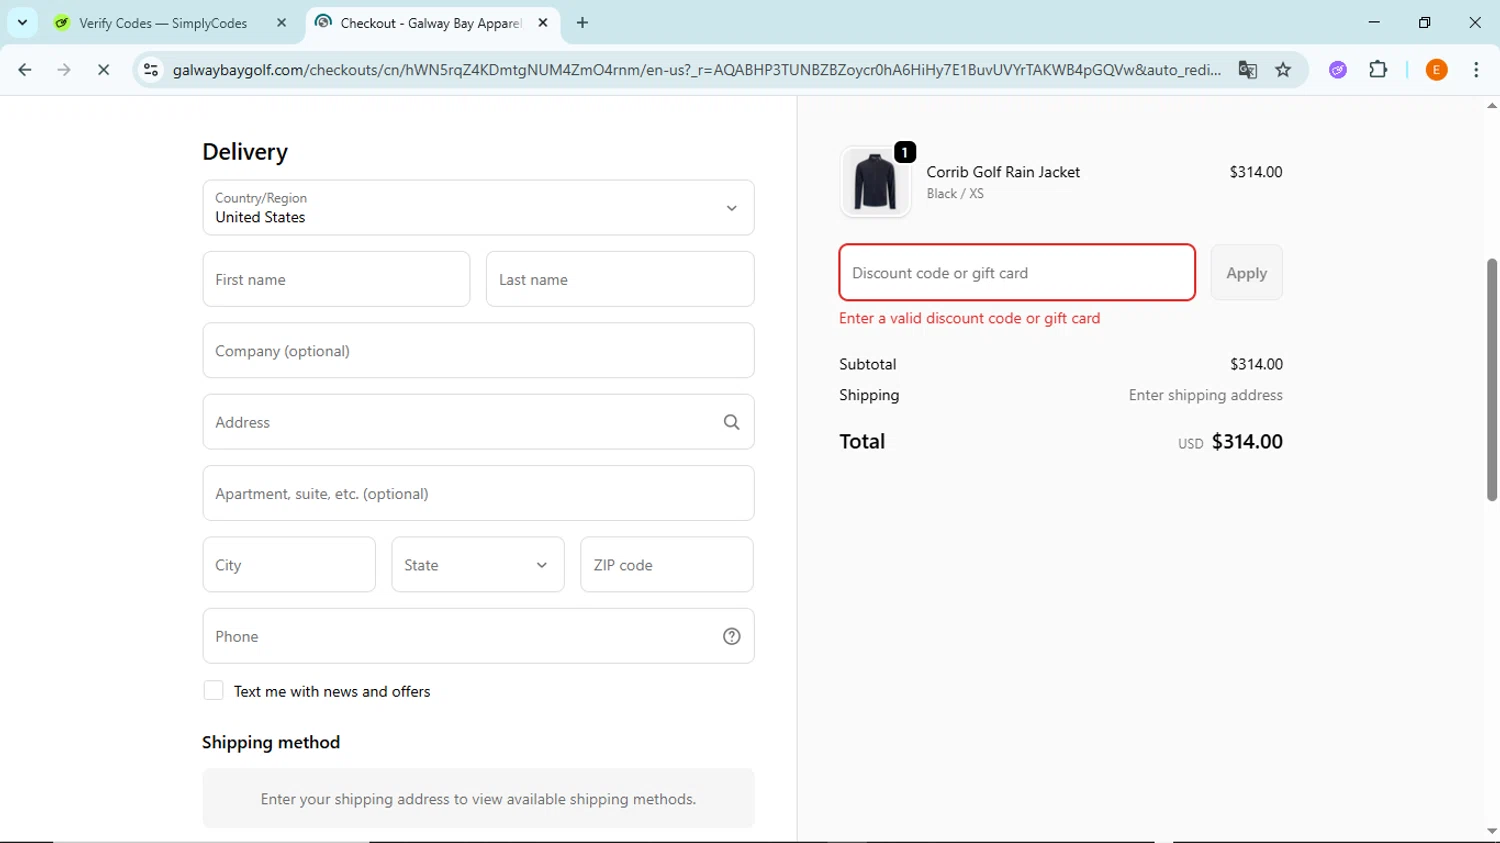Click the page vertical scrollbar thumb
Viewport: 1500px width, 843px height.
1491,380
